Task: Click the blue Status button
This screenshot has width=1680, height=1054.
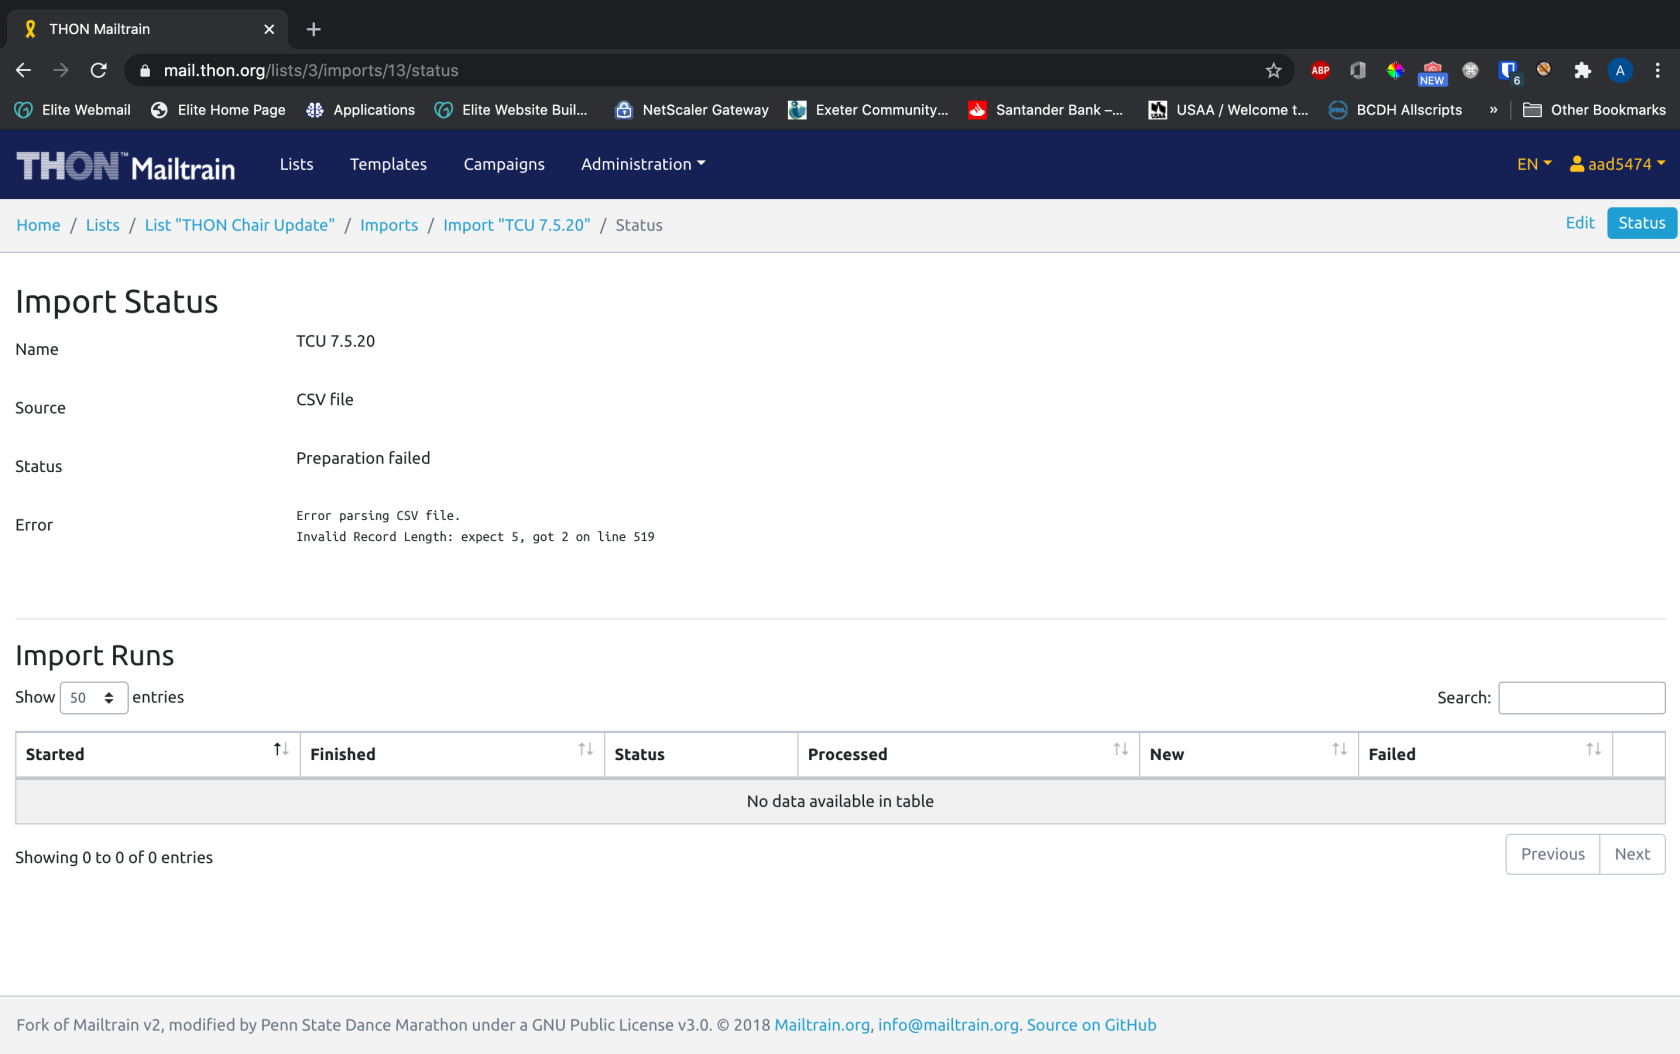Action: click(x=1642, y=223)
